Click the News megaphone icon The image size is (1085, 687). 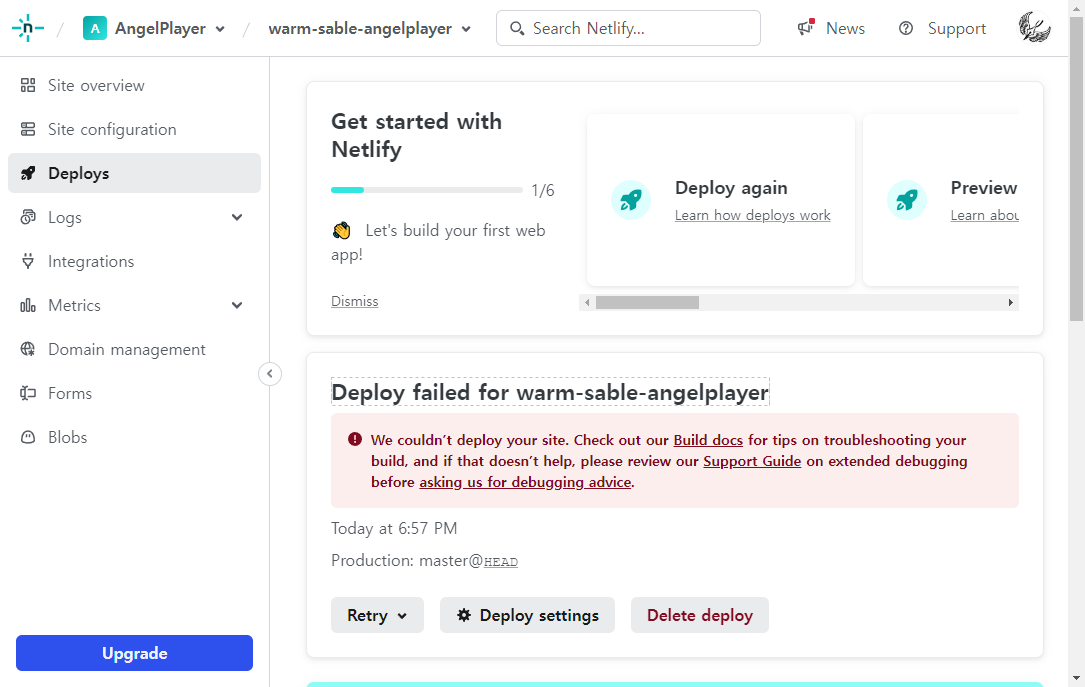click(x=805, y=28)
